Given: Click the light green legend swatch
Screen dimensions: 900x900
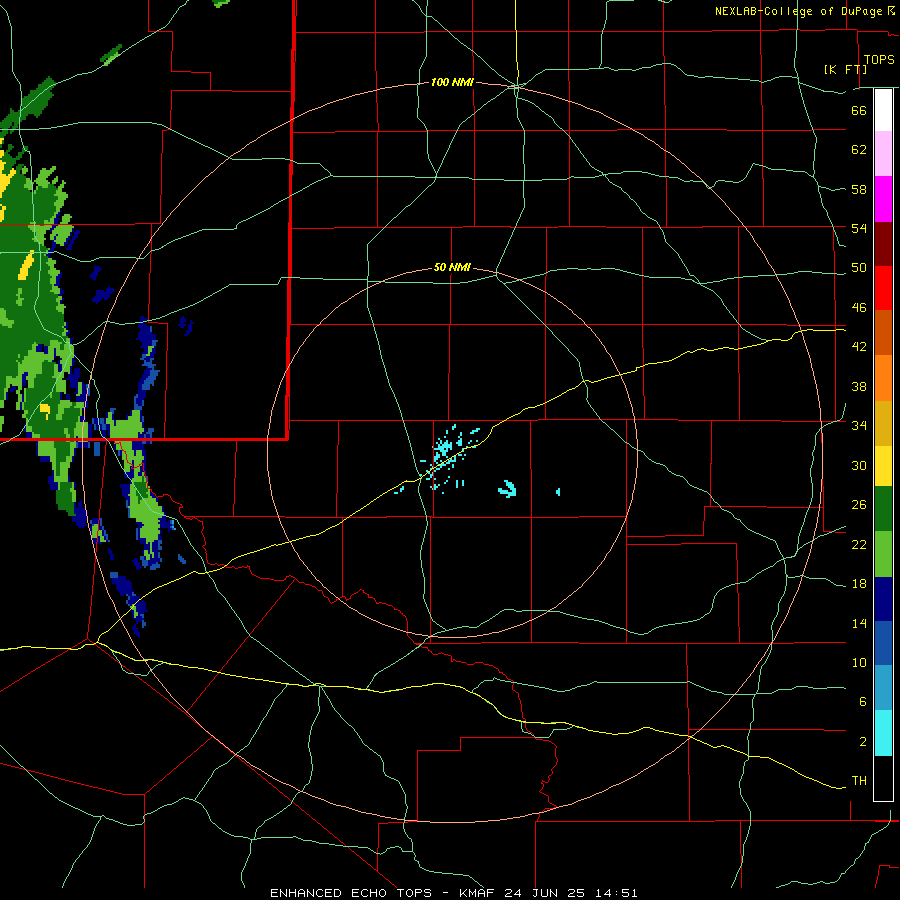Looking at the screenshot, I should [883, 554].
